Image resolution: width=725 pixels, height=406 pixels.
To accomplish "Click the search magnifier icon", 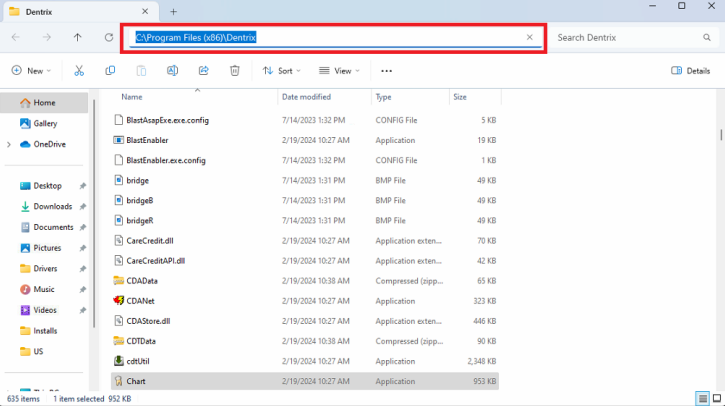I will tap(707, 37).
